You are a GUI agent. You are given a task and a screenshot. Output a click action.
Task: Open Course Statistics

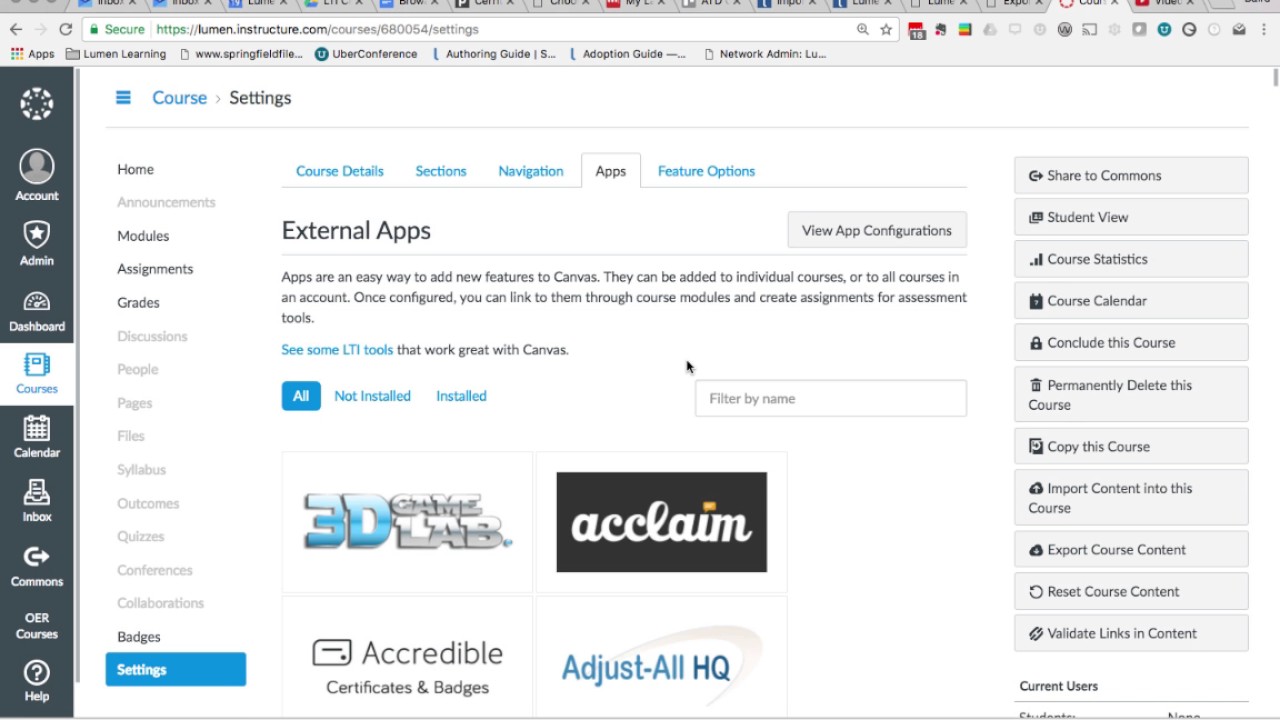click(x=1131, y=259)
